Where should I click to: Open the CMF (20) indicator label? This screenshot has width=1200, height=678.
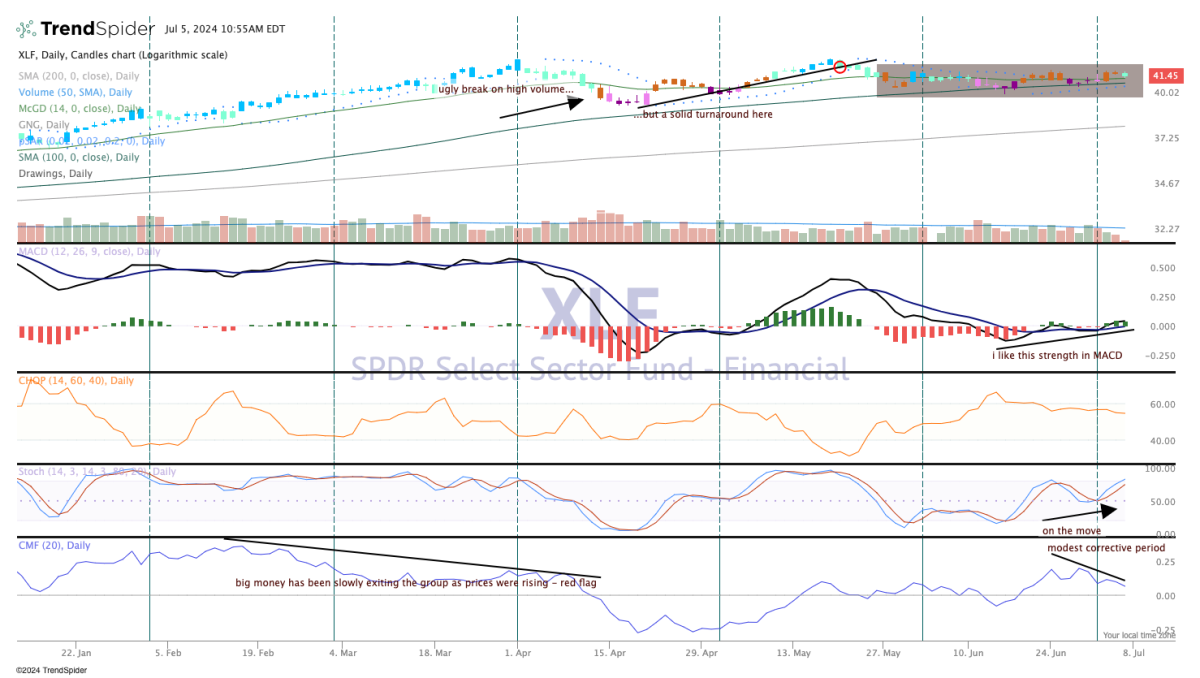point(54,545)
